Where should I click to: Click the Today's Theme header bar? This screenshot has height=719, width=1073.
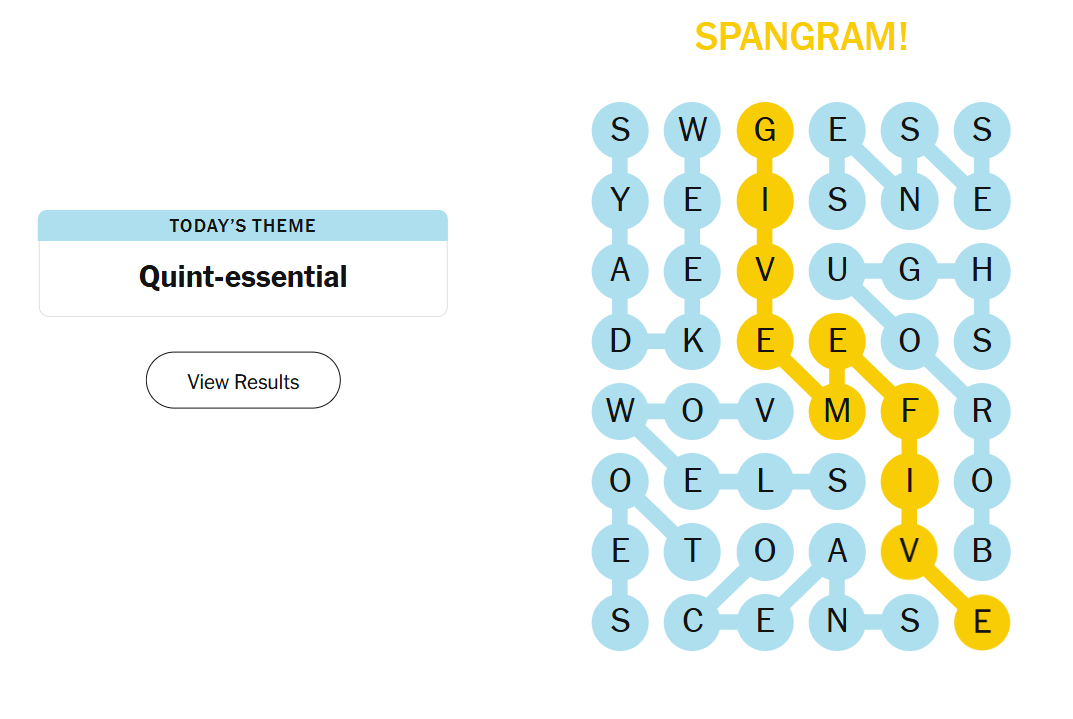(x=243, y=226)
